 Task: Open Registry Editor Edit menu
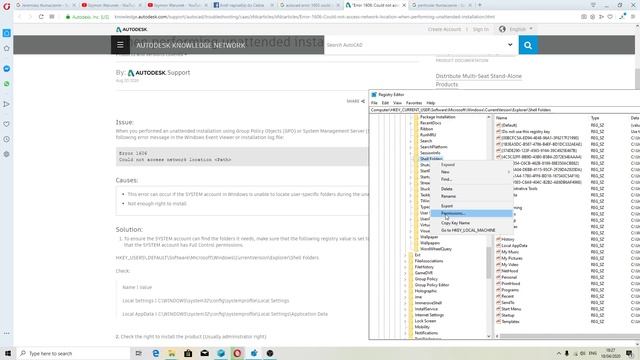(x=385, y=103)
